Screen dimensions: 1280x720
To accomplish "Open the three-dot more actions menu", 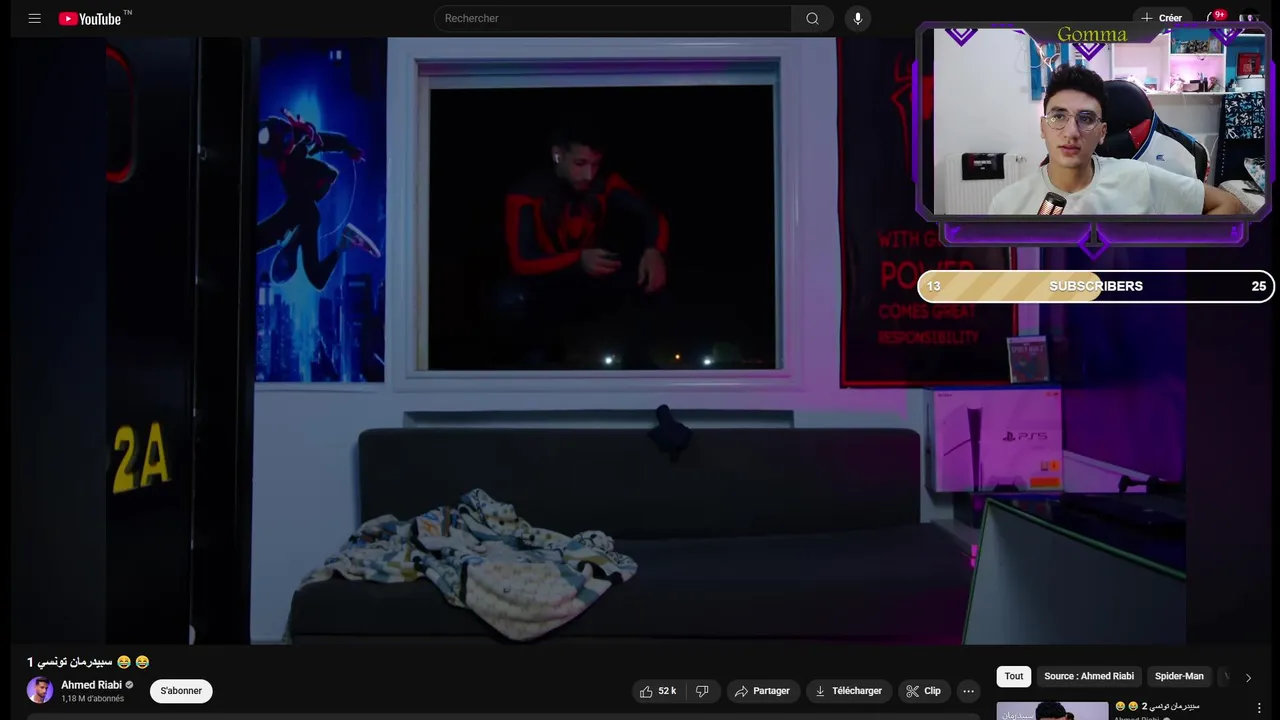I will (x=968, y=691).
